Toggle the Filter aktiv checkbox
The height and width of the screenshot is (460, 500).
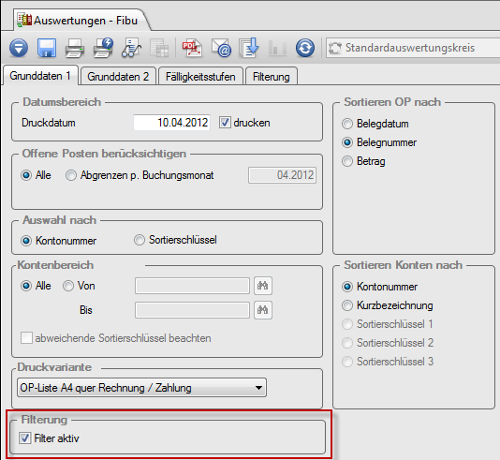point(25,438)
